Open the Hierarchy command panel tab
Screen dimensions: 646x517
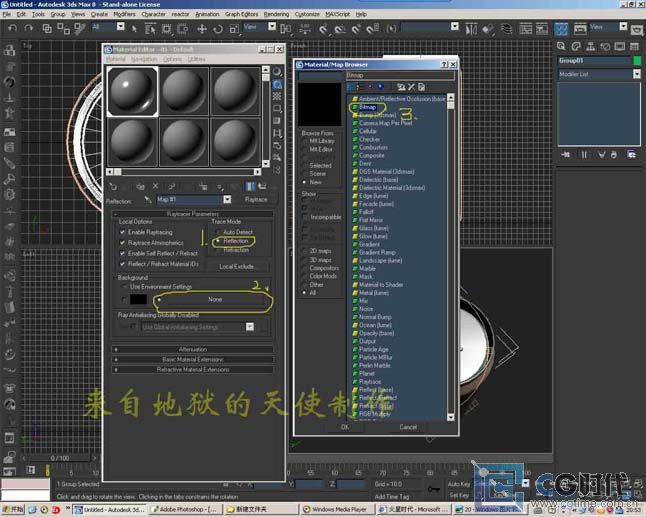pos(590,46)
